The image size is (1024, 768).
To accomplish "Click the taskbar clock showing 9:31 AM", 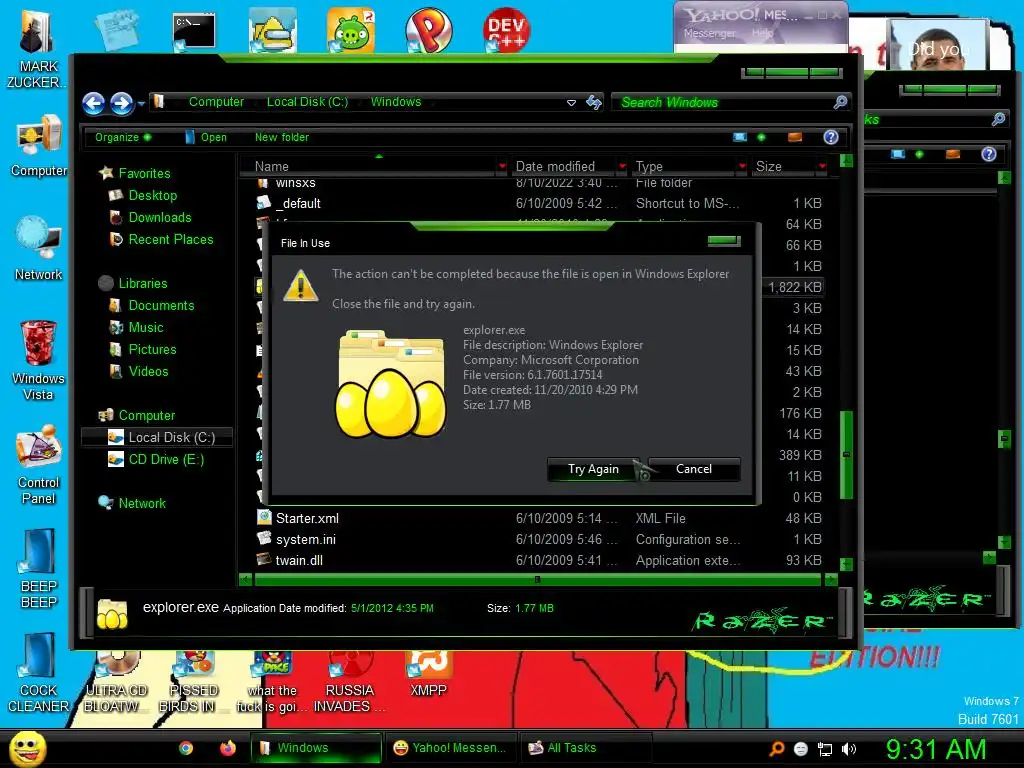I will click(936, 749).
